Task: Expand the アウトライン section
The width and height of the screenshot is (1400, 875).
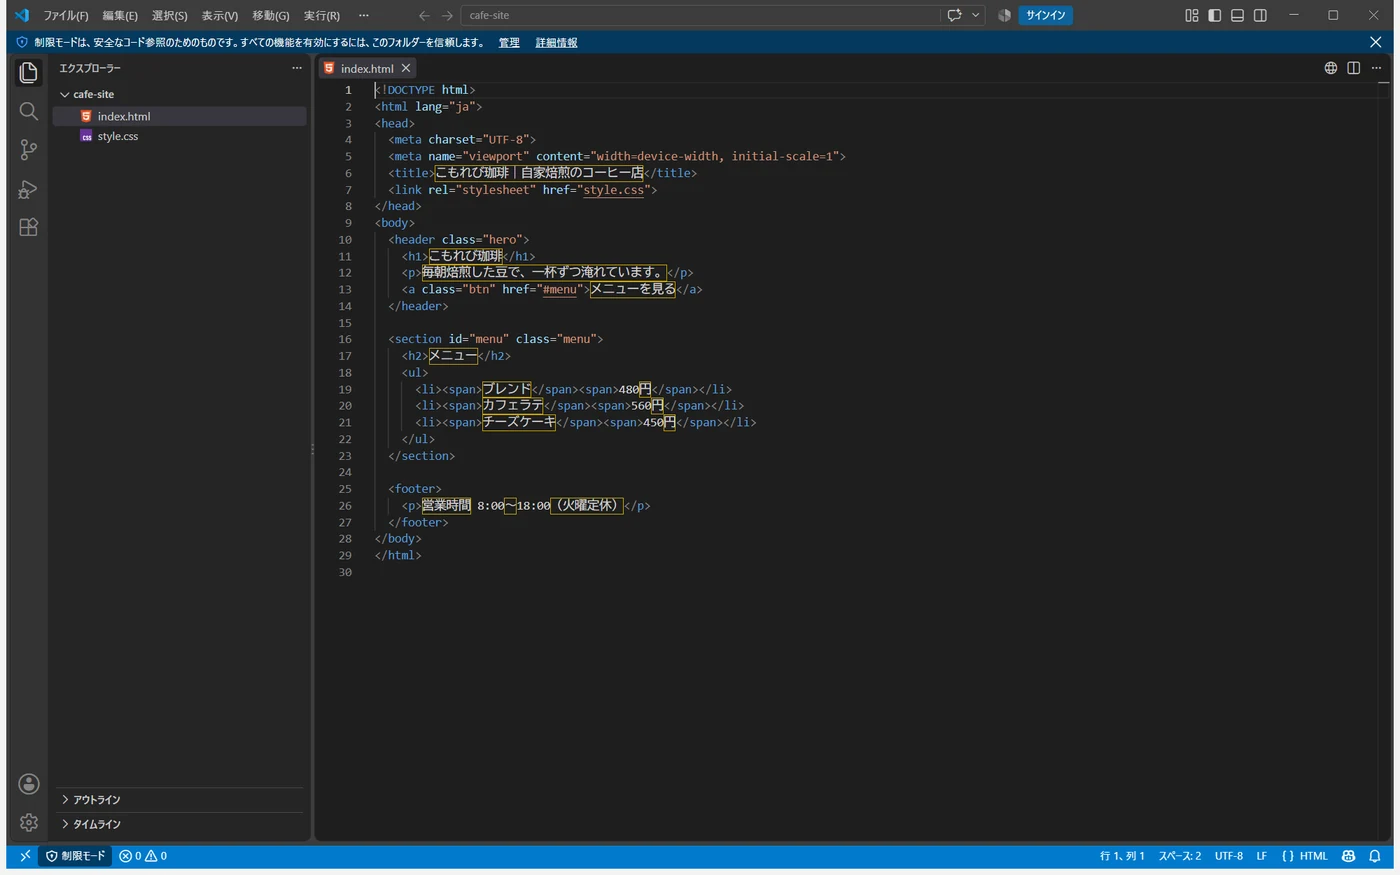Action: coord(180,799)
